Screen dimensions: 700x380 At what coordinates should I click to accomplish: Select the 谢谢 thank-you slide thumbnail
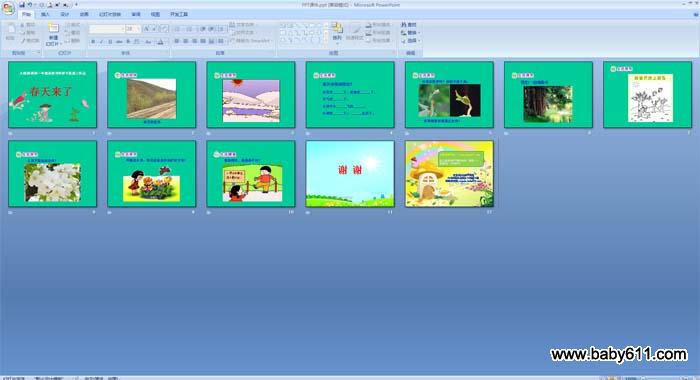(x=350, y=174)
